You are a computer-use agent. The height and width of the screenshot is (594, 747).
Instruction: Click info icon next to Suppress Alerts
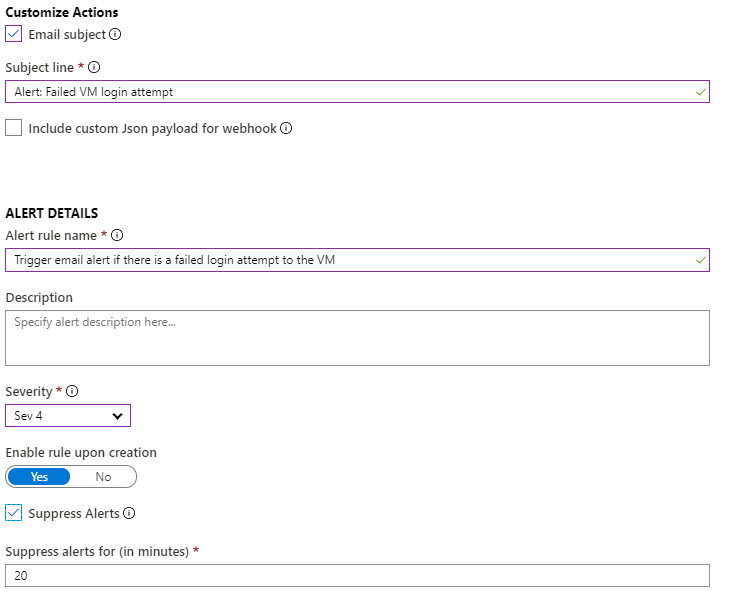pyautogui.click(x=130, y=513)
